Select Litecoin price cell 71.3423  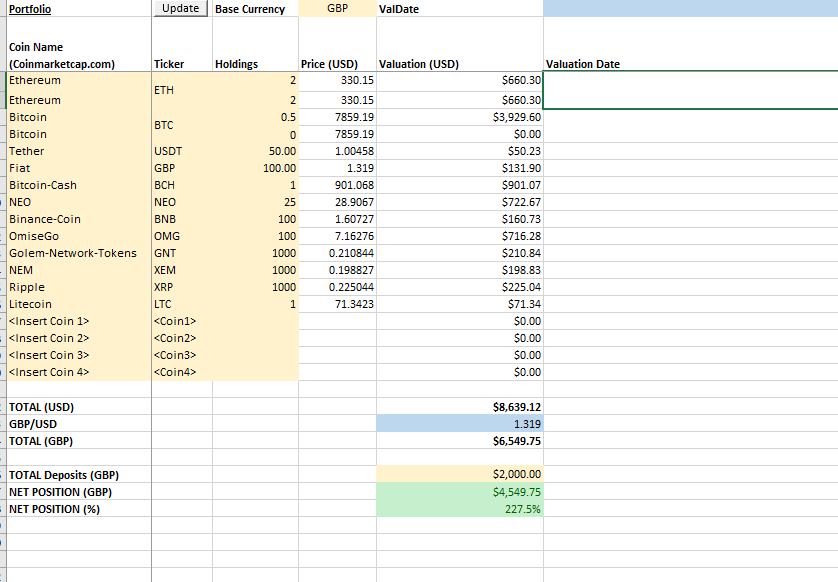[x=337, y=305]
